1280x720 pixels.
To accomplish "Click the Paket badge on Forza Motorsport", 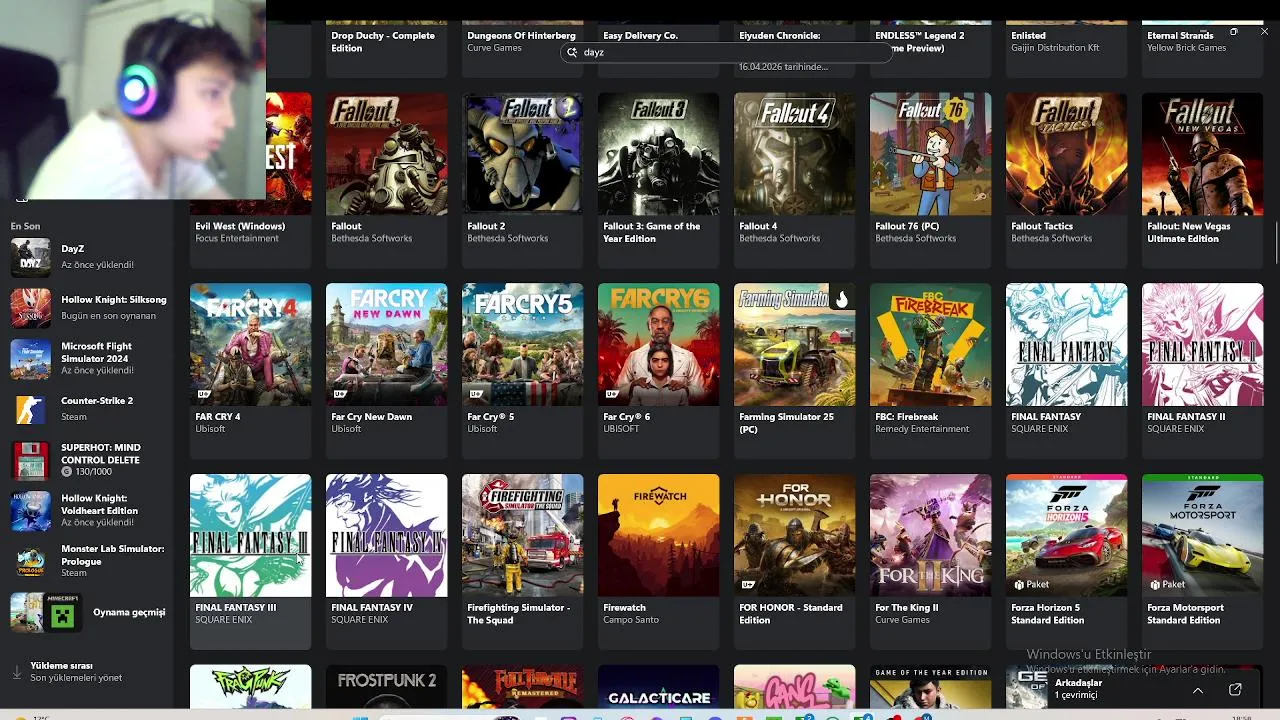I will 1166,584.
